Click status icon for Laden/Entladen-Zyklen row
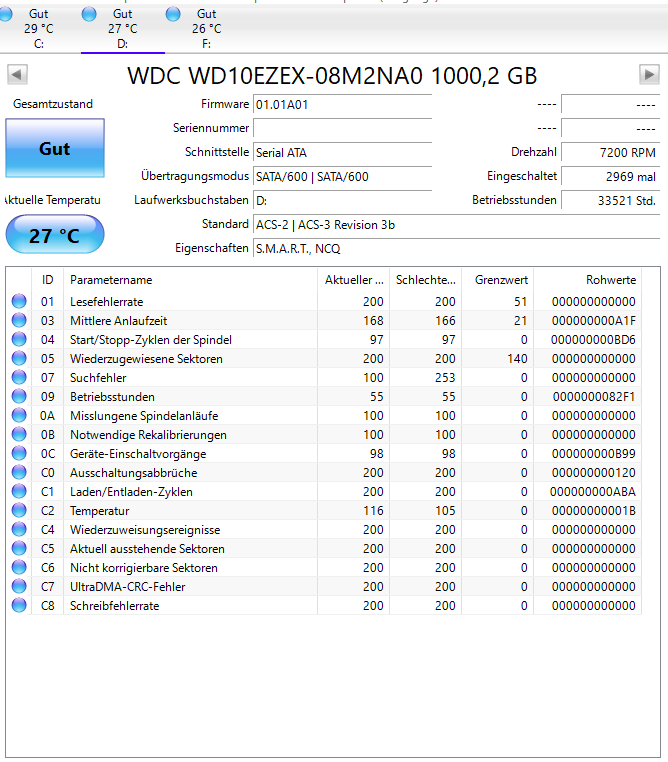Image resolution: width=668 pixels, height=762 pixels. pyautogui.click(x=19, y=491)
